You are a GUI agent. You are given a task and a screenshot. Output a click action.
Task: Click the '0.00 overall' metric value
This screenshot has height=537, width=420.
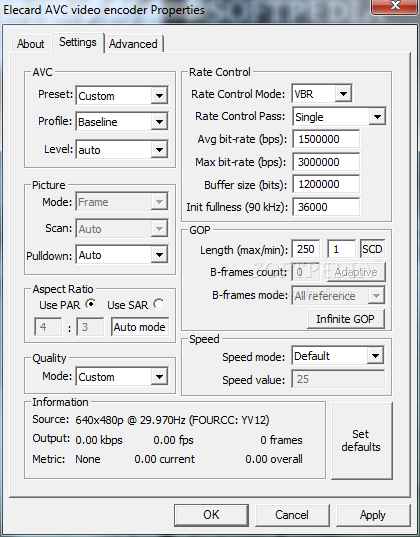point(274,459)
